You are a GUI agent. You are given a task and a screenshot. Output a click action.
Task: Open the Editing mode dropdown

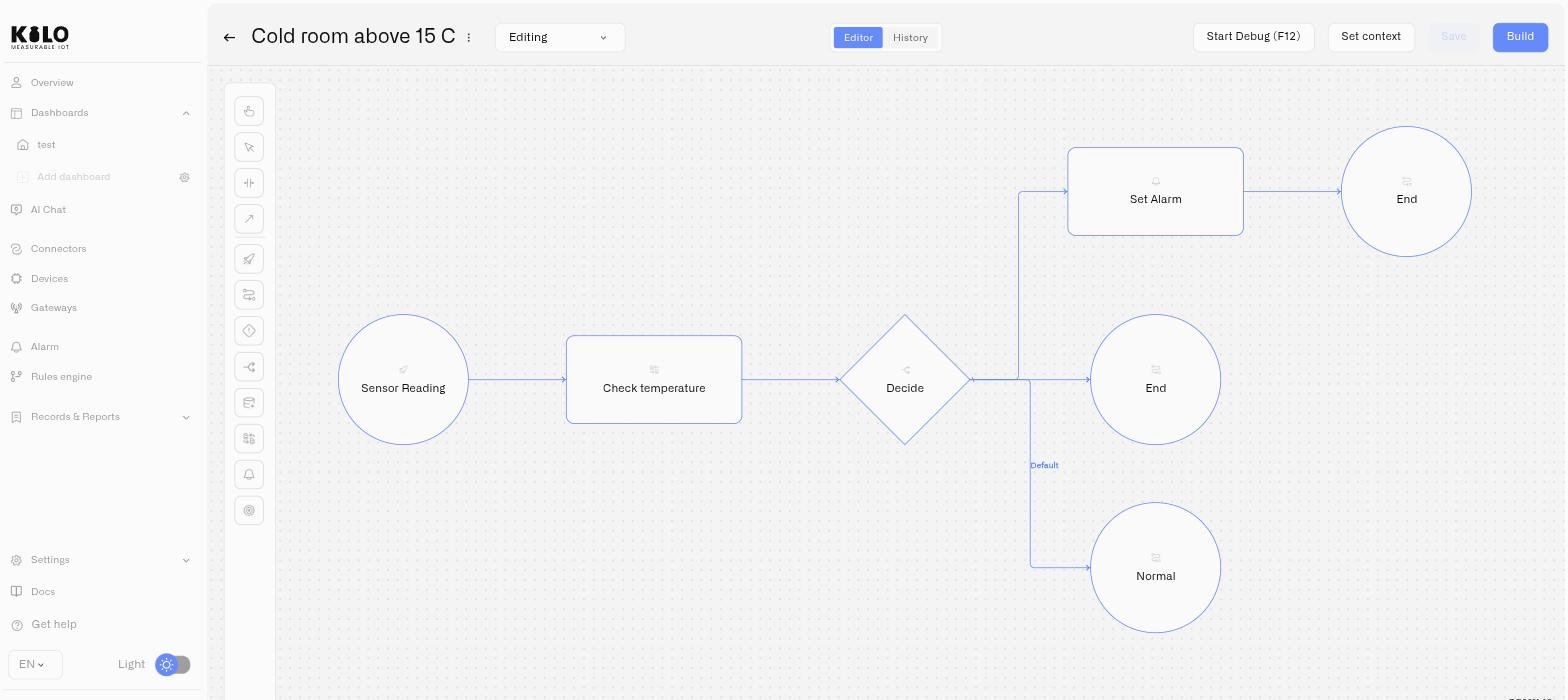[x=560, y=37]
